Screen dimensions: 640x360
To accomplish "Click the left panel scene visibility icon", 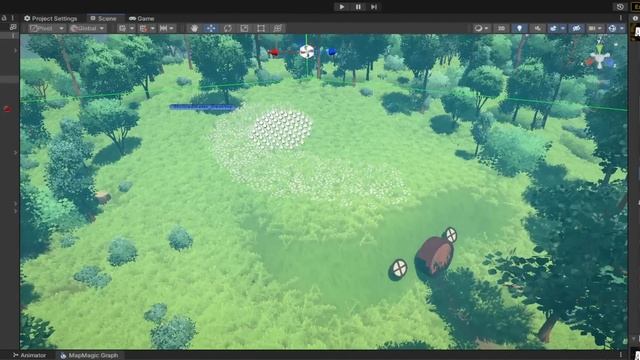I will click(x=13, y=27).
